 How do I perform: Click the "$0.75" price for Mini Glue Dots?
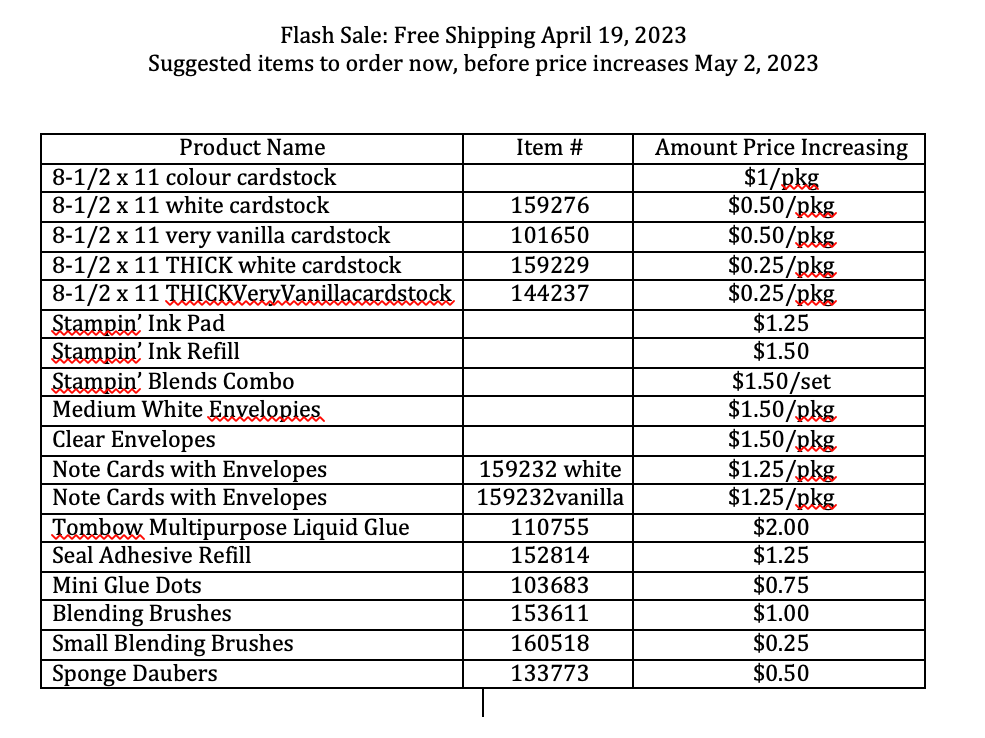click(x=781, y=585)
